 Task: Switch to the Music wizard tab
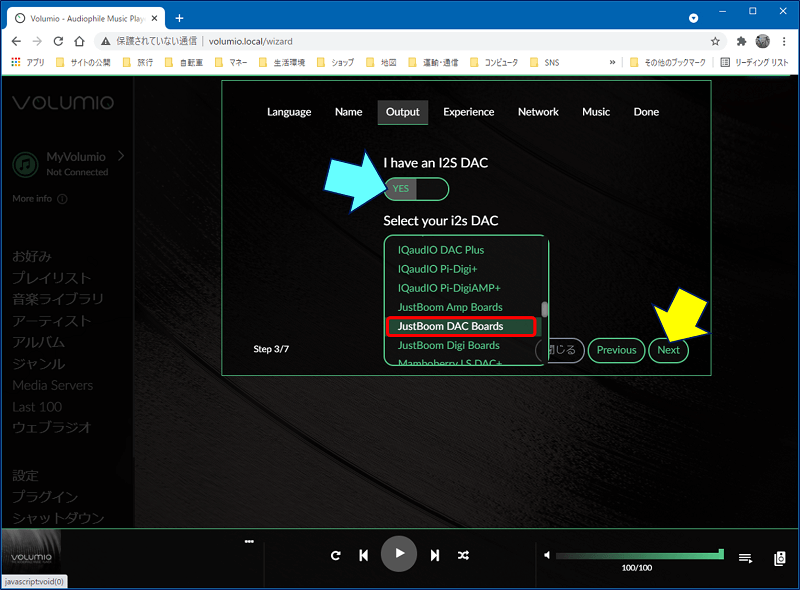tap(596, 112)
